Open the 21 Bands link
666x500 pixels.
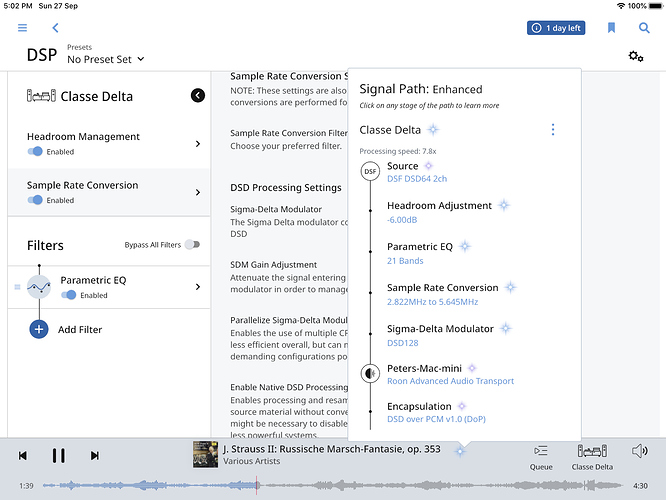pos(405,261)
